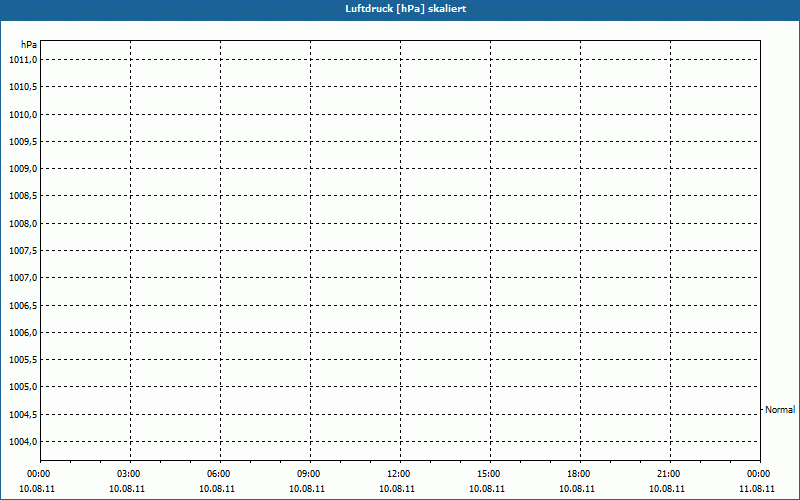Click the date under 06:00
Screen dimensions: 800x500
click(217, 489)
